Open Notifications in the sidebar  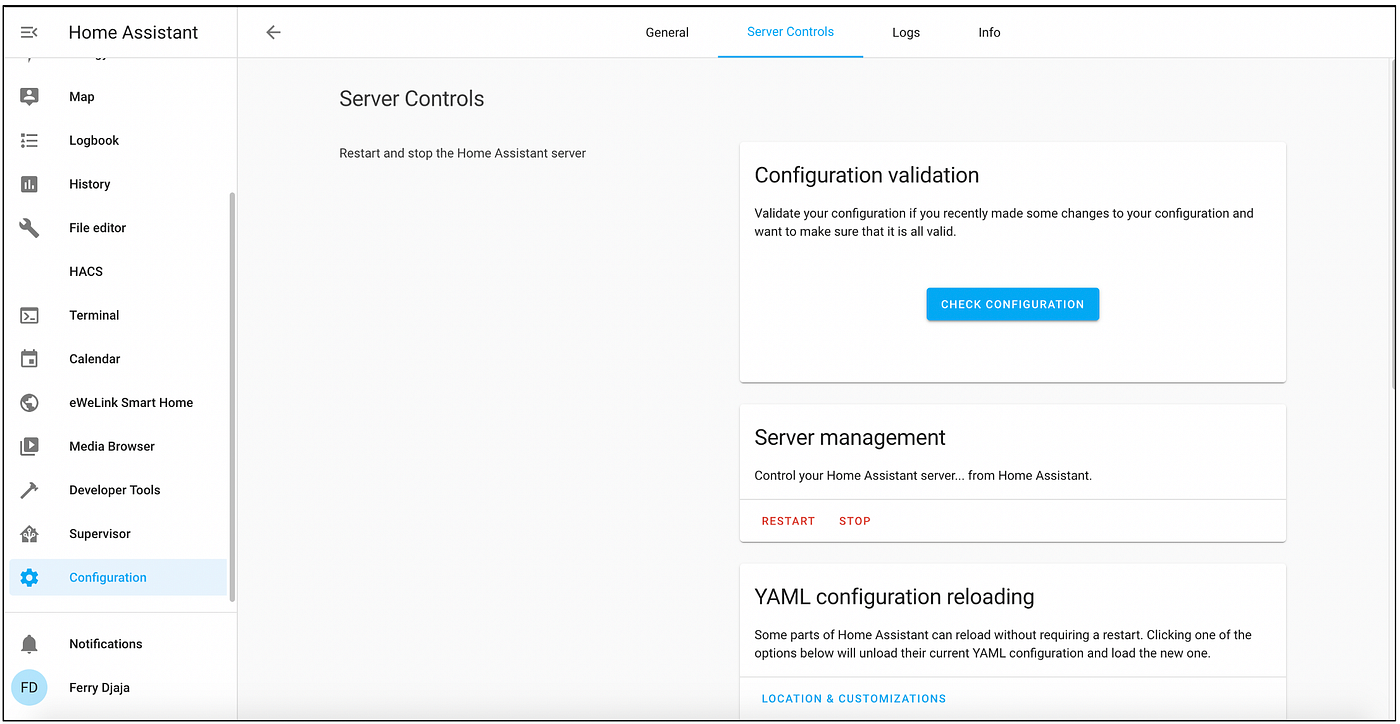pos(118,644)
